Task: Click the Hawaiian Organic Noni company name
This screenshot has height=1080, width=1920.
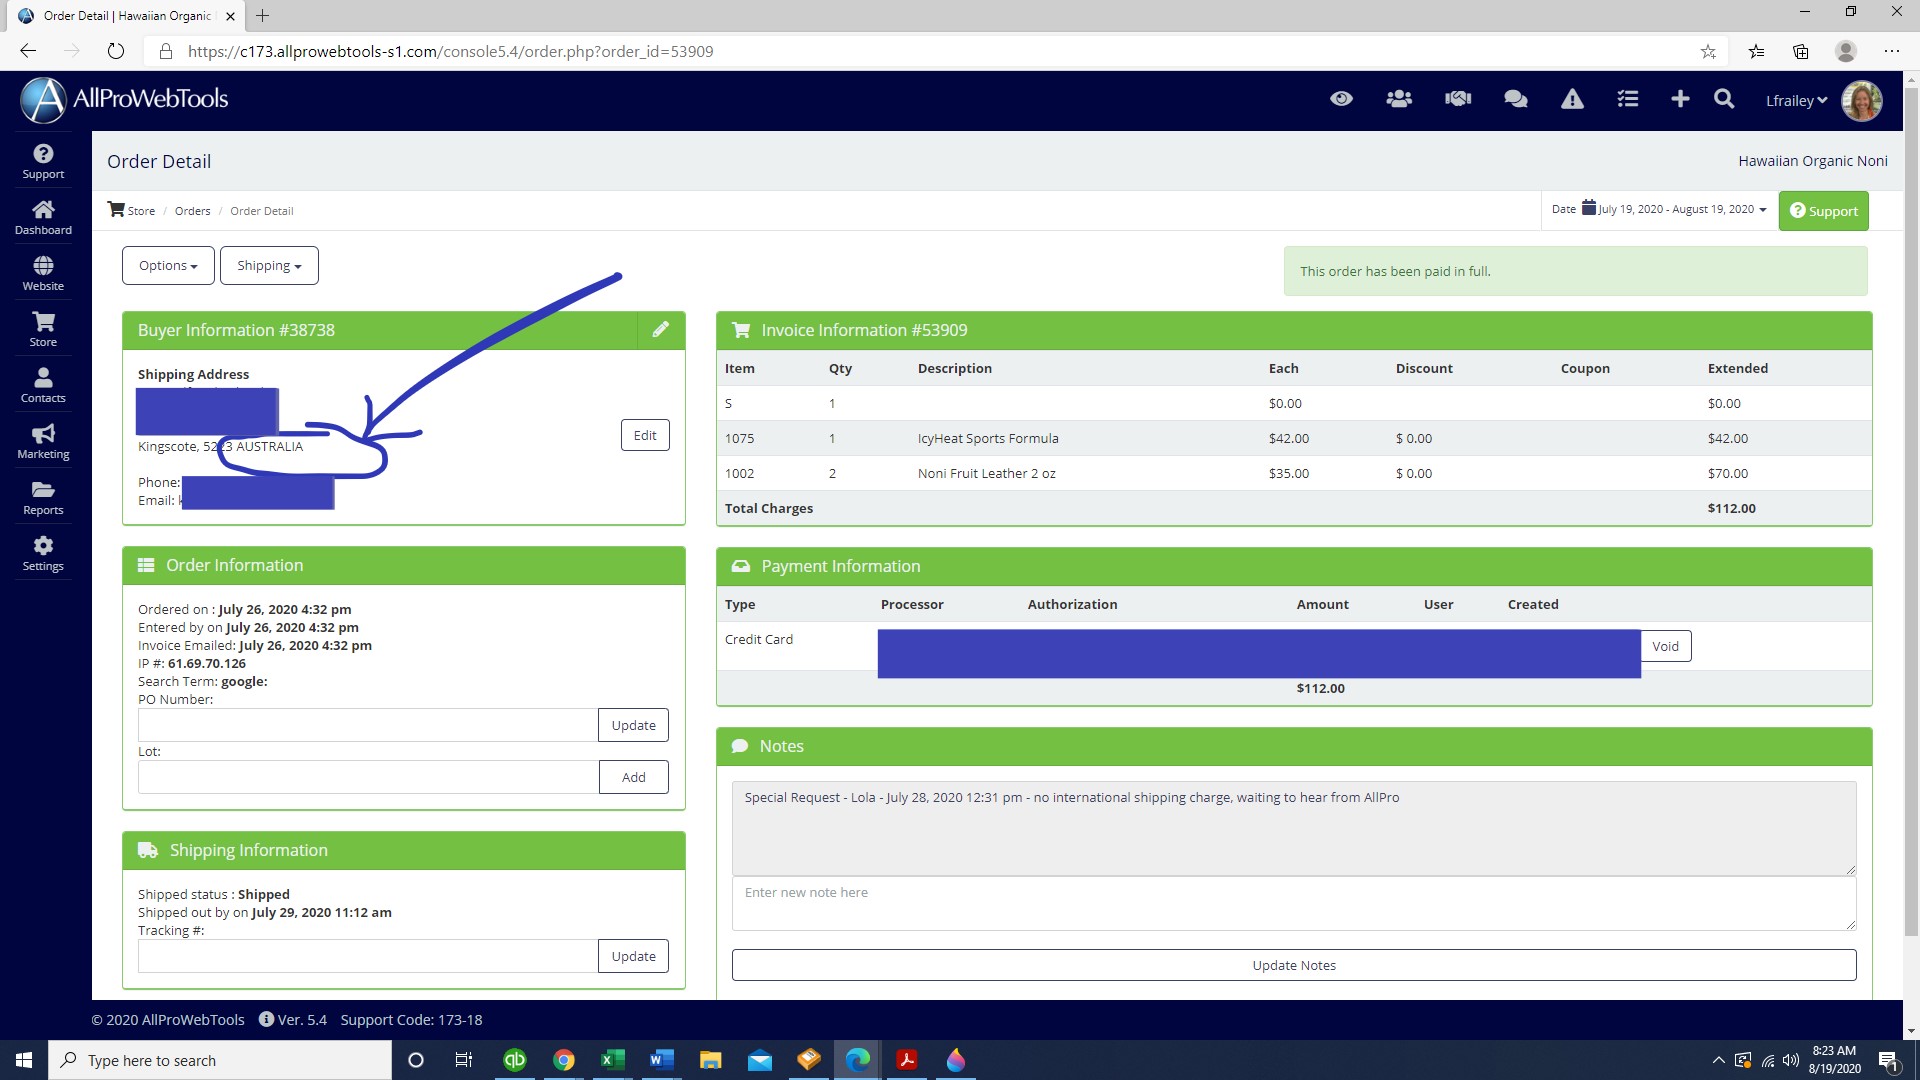Action: 1812,161
